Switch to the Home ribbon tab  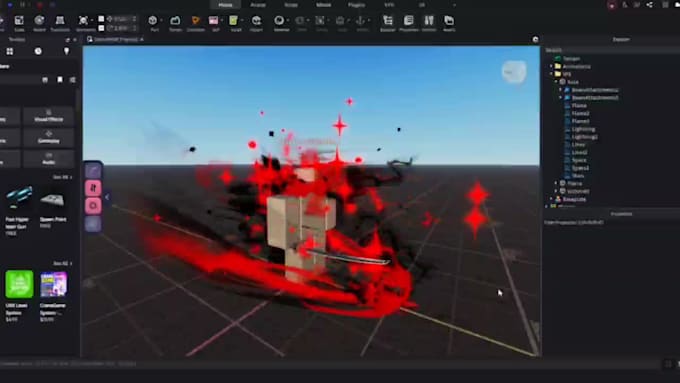click(x=226, y=5)
